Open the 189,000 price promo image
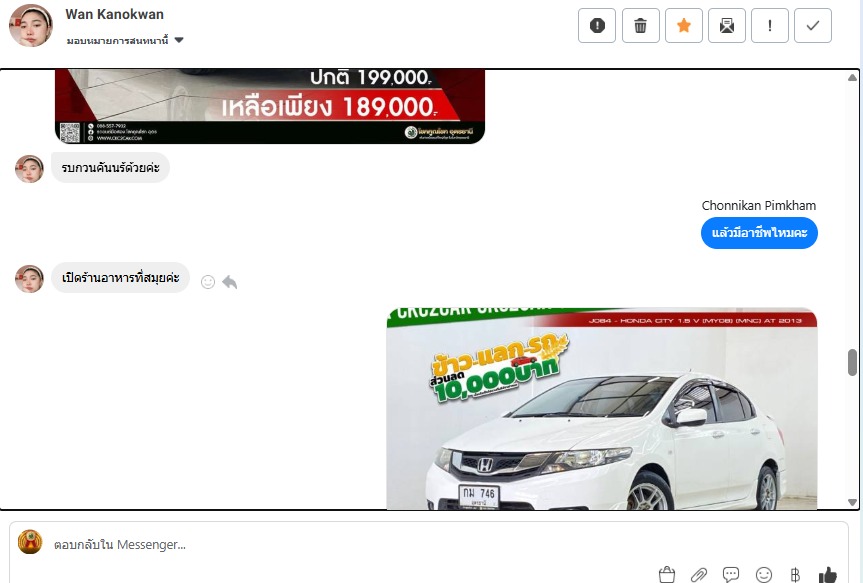The image size is (863, 583). 270,107
